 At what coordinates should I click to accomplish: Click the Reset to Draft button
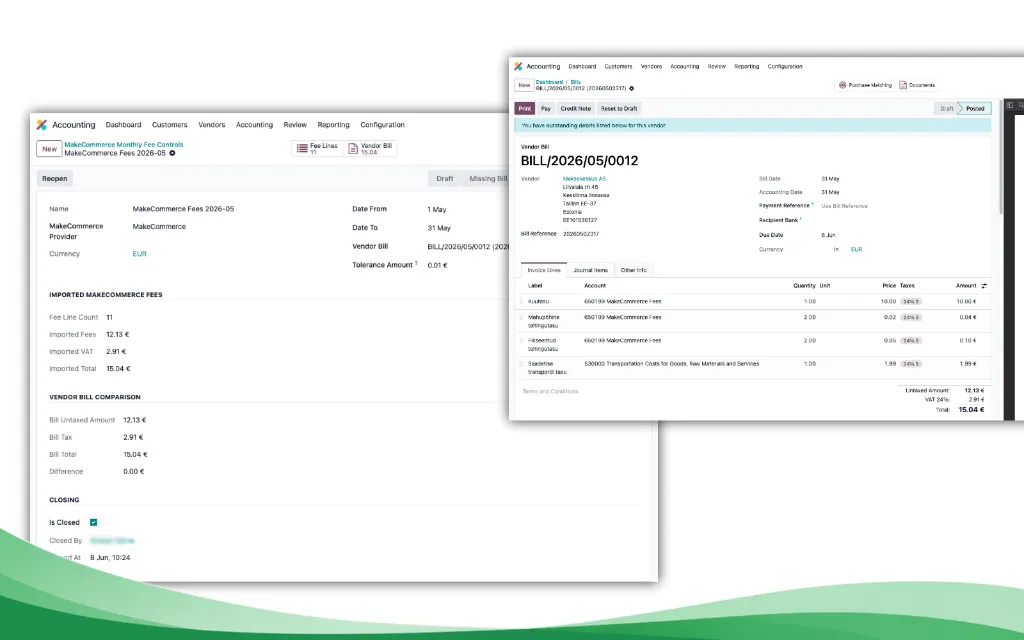click(619, 108)
